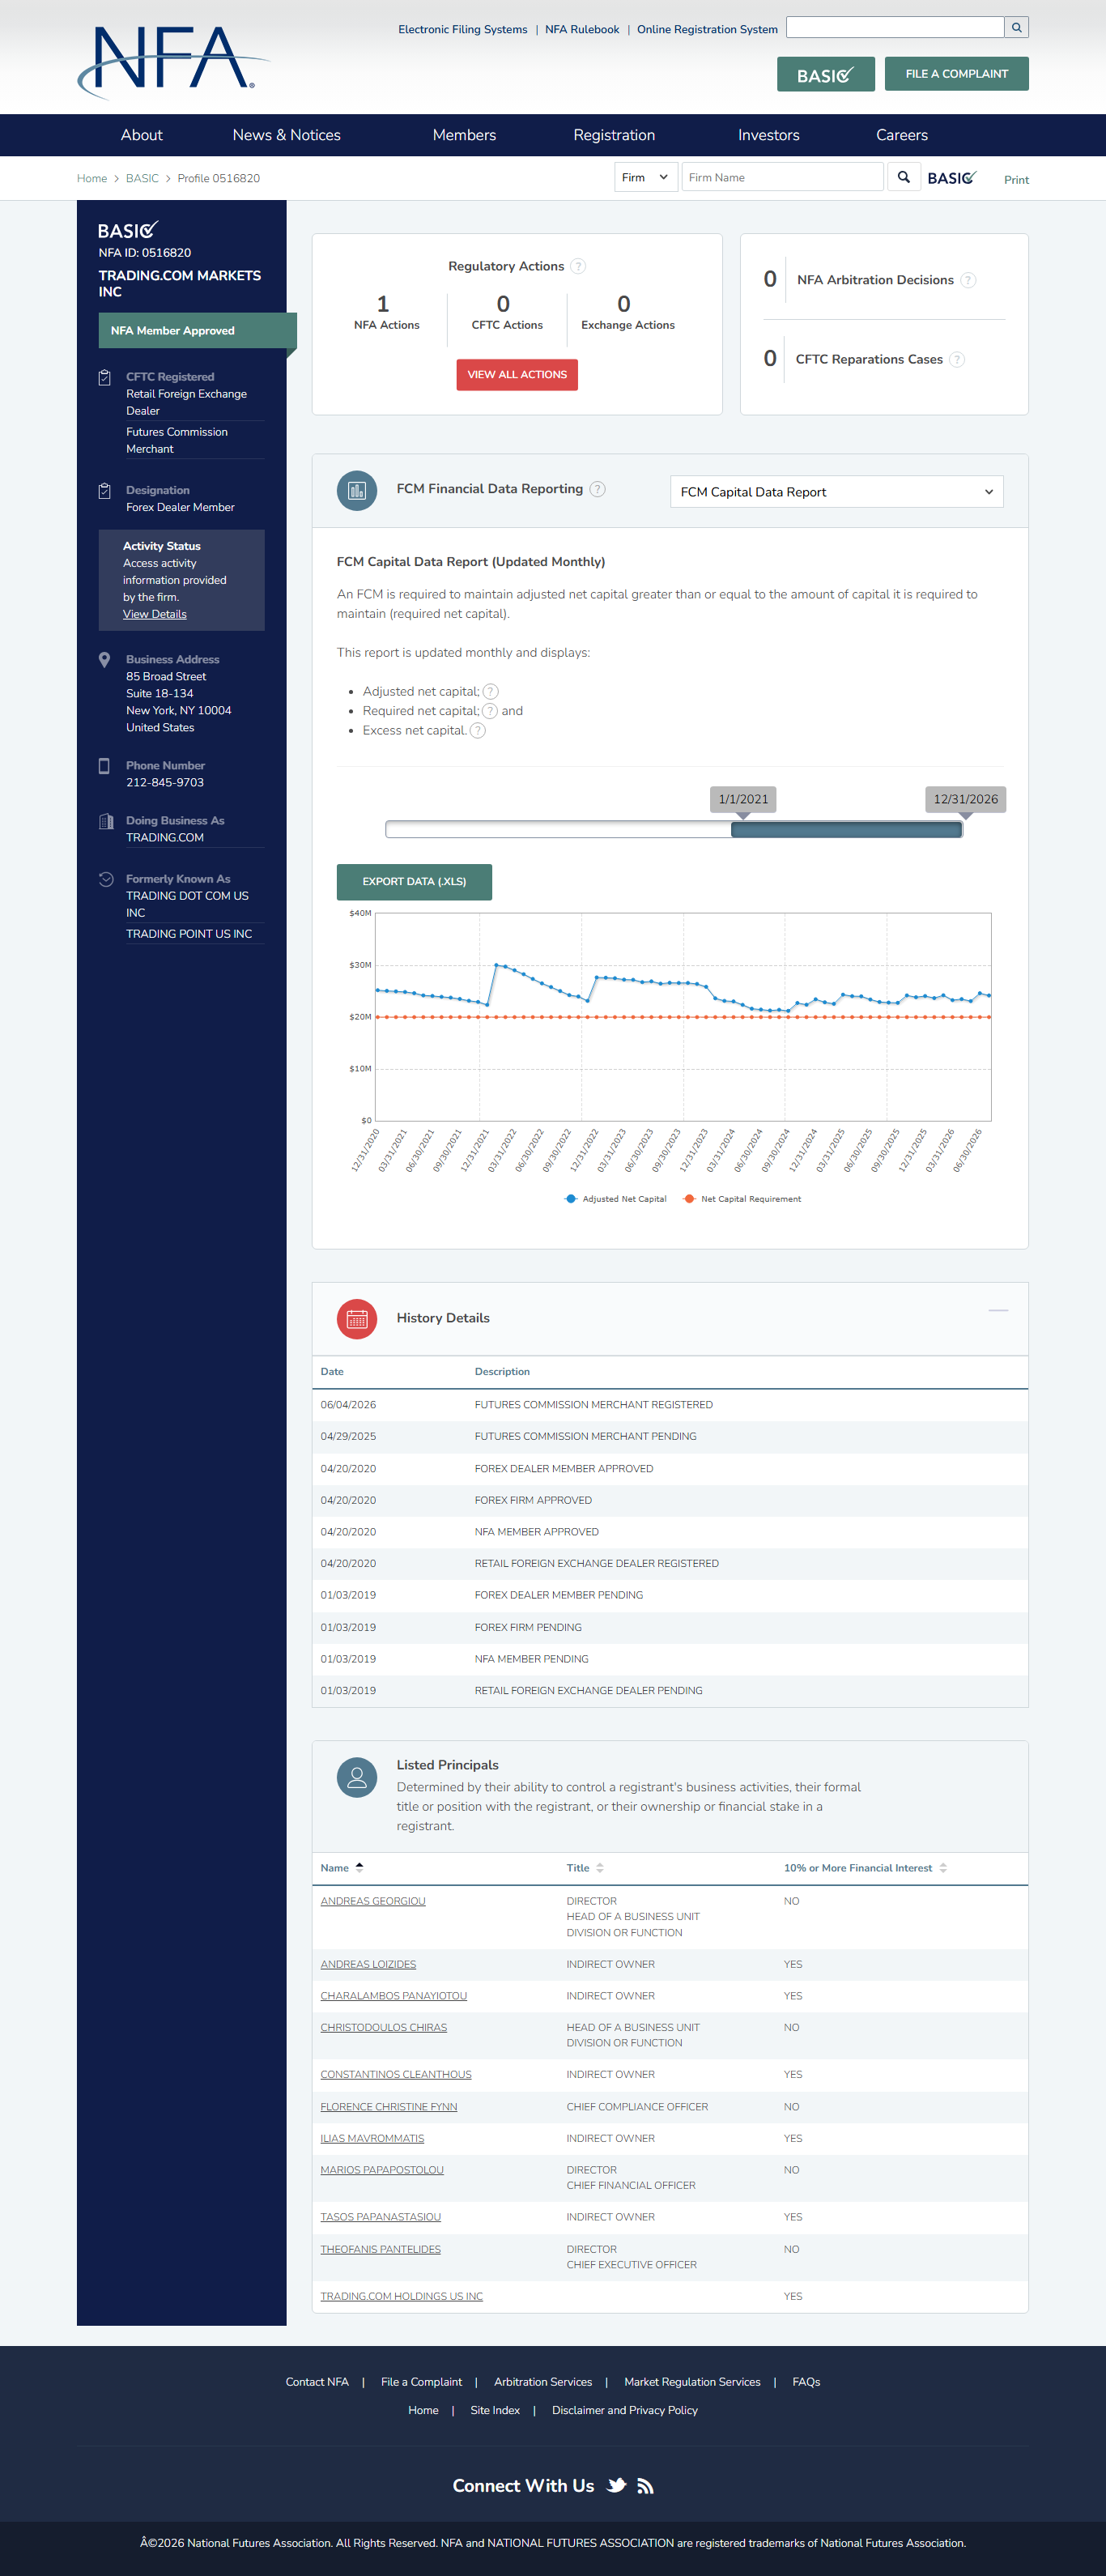
Task: Click the View Details activity status link
Action: coord(155,614)
